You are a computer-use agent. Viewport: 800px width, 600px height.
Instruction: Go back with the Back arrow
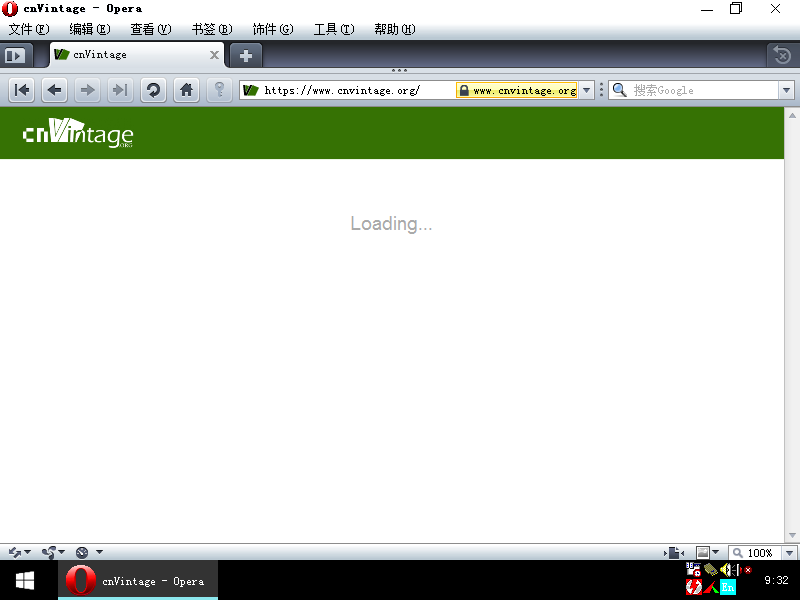click(54, 90)
